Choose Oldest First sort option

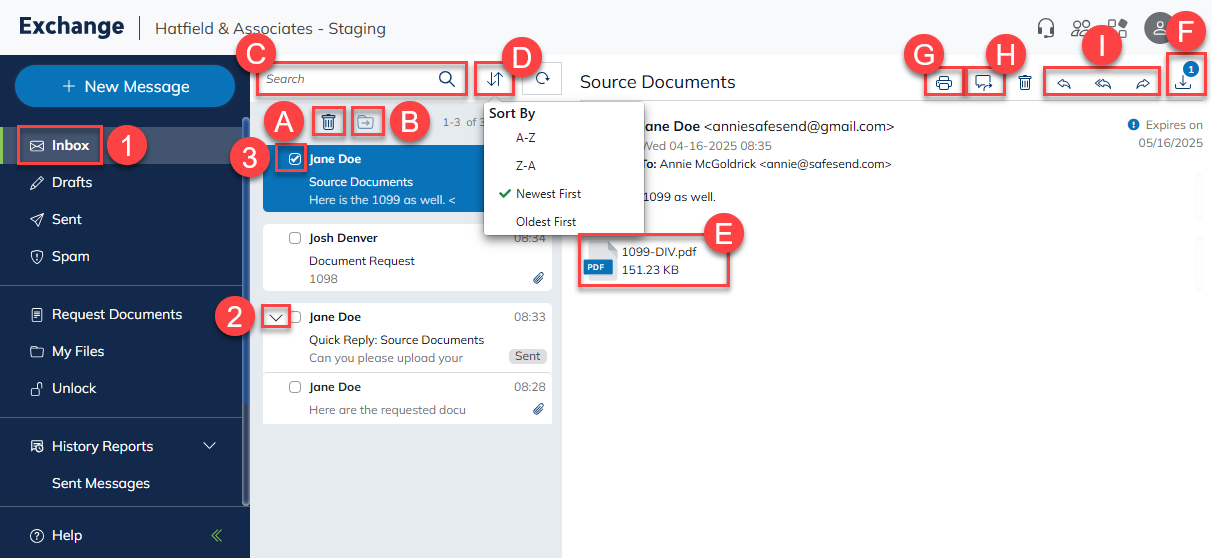[x=545, y=221]
